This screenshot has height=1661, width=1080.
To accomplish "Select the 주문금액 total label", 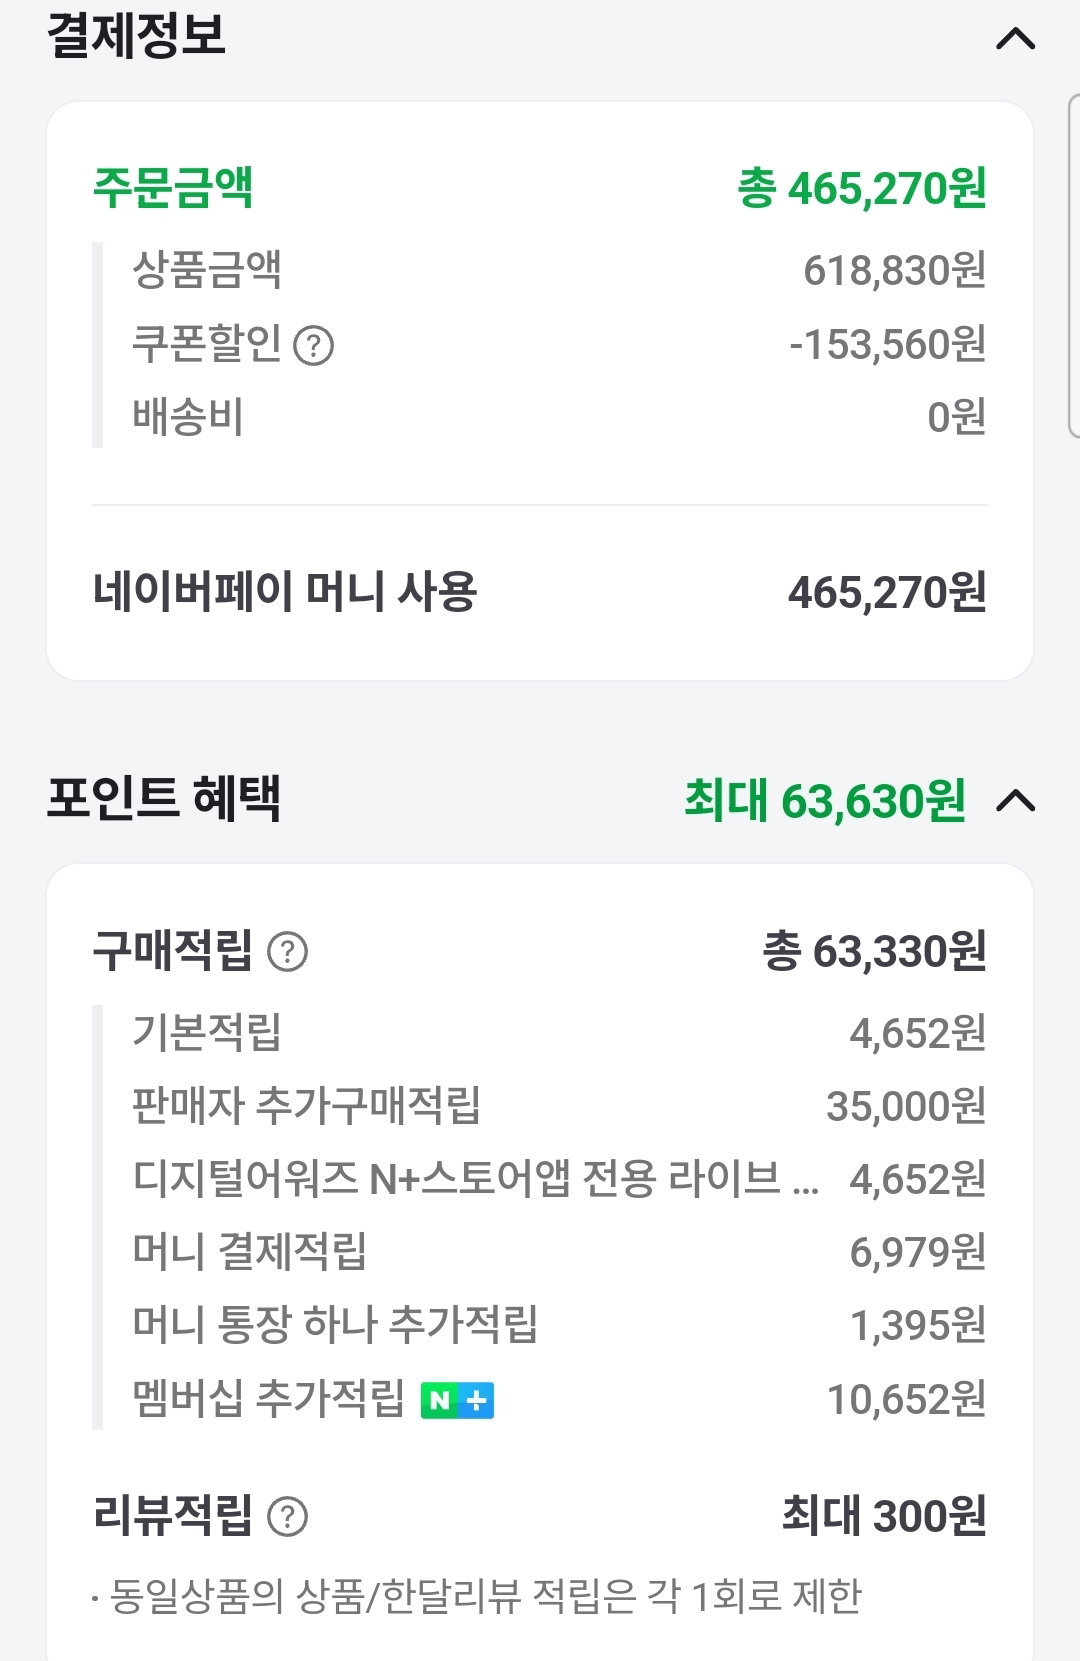I will tap(173, 187).
